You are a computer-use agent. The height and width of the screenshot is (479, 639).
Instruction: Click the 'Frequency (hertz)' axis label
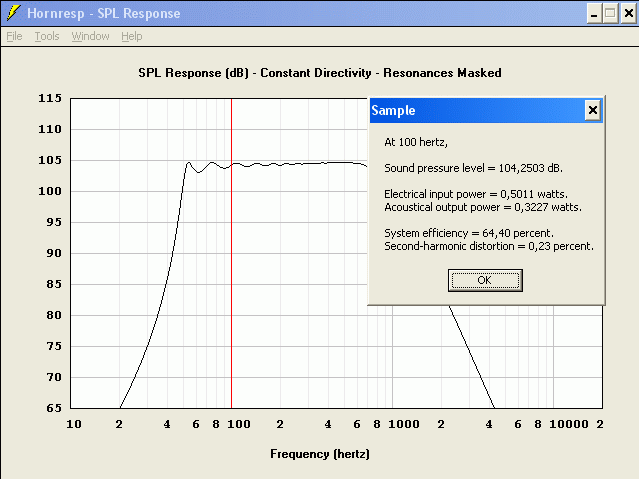click(320, 454)
